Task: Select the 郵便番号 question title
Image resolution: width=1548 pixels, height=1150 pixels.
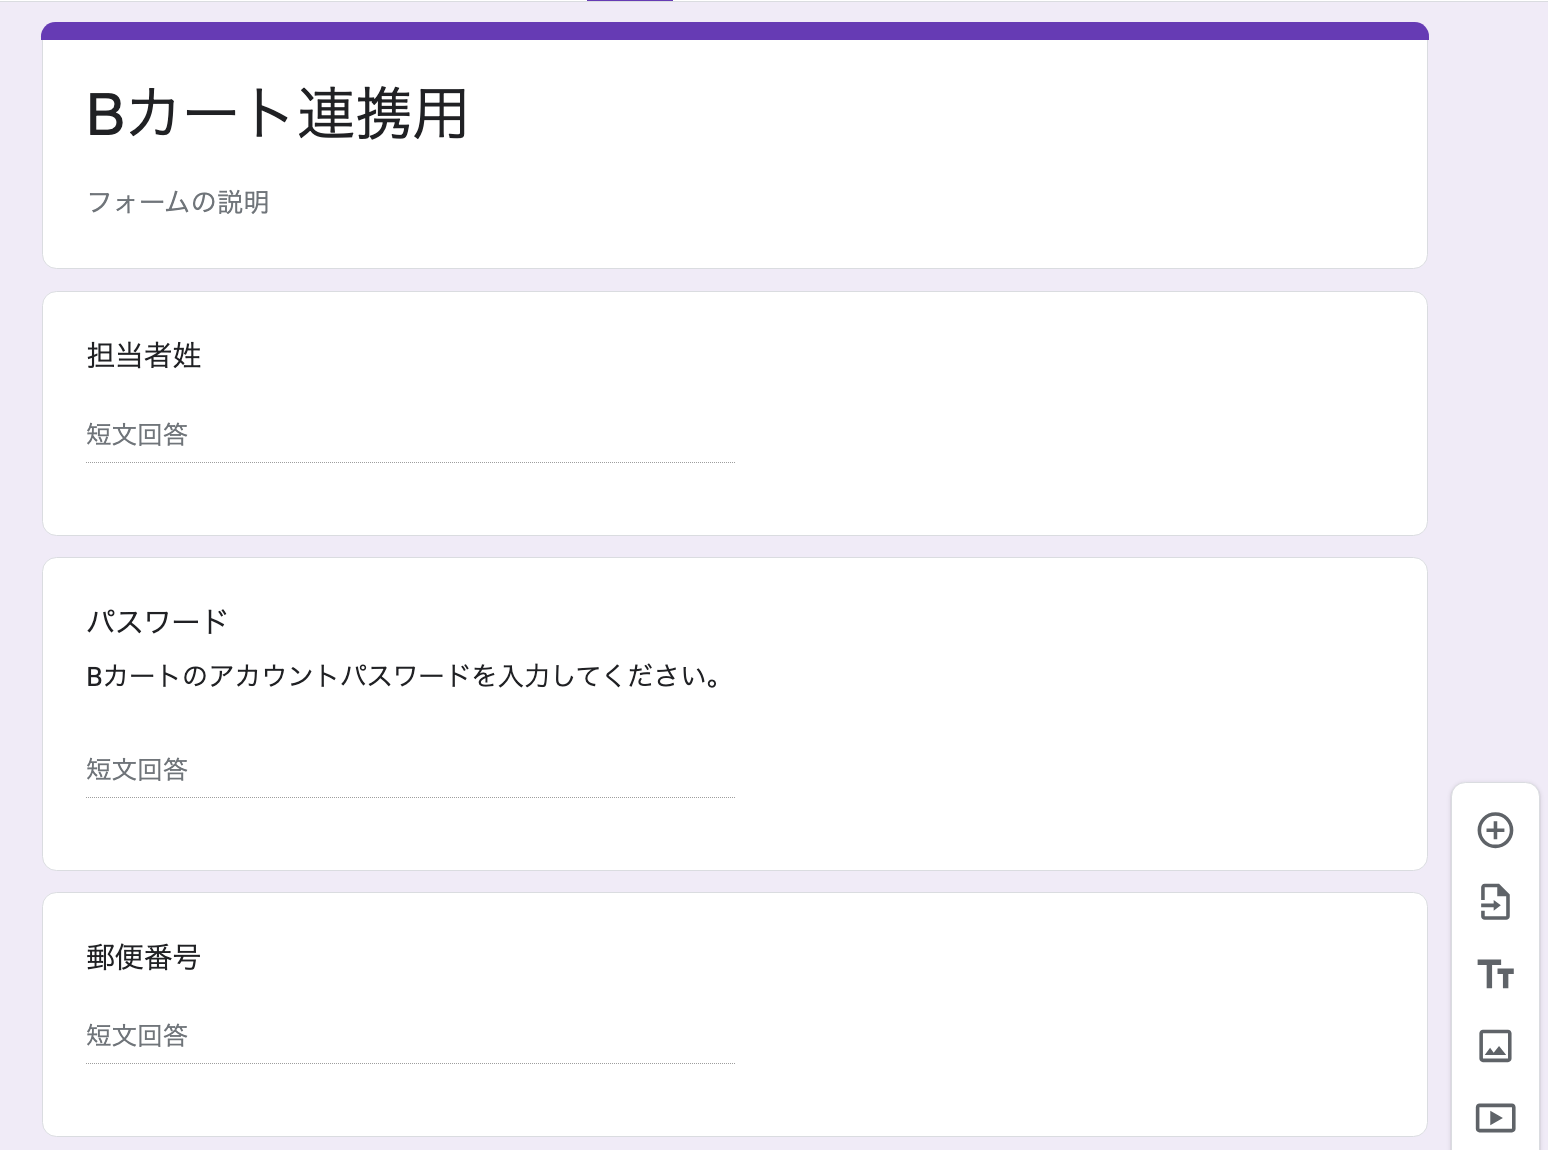Action: point(144,957)
